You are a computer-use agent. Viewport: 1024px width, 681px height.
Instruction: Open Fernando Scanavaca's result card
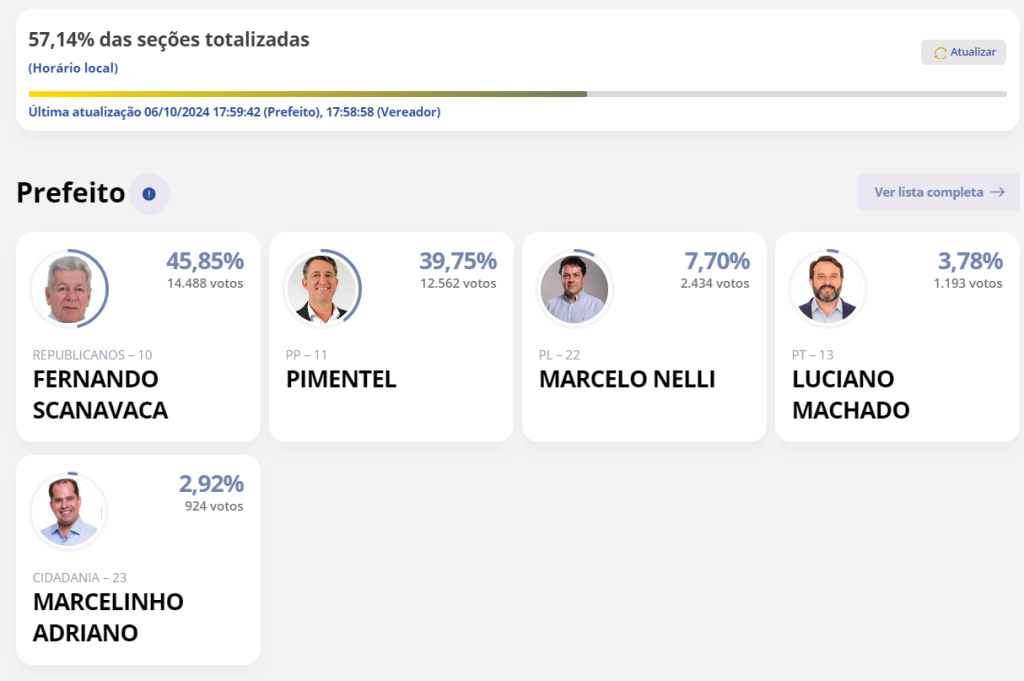click(x=138, y=337)
